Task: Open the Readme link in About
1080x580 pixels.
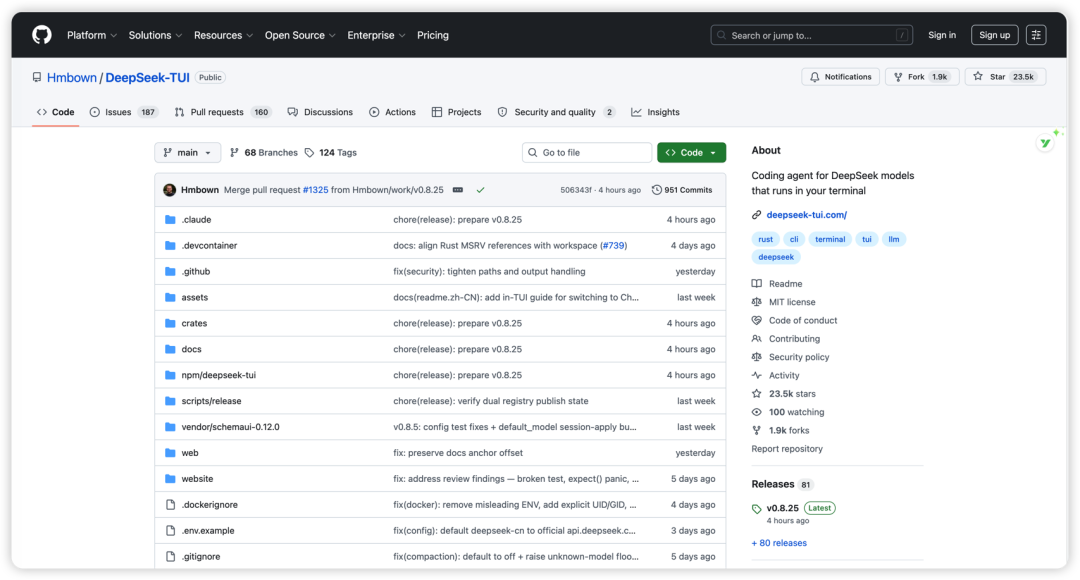Action: click(x=785, y=284)
